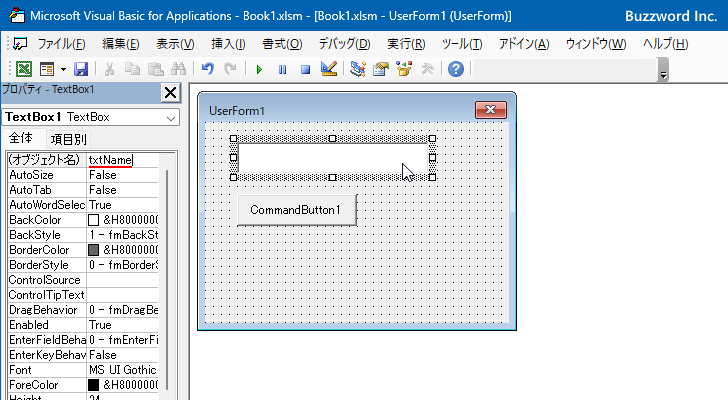
Task: Open Find with binoculars icon
Action: click(x=178, y=69)
